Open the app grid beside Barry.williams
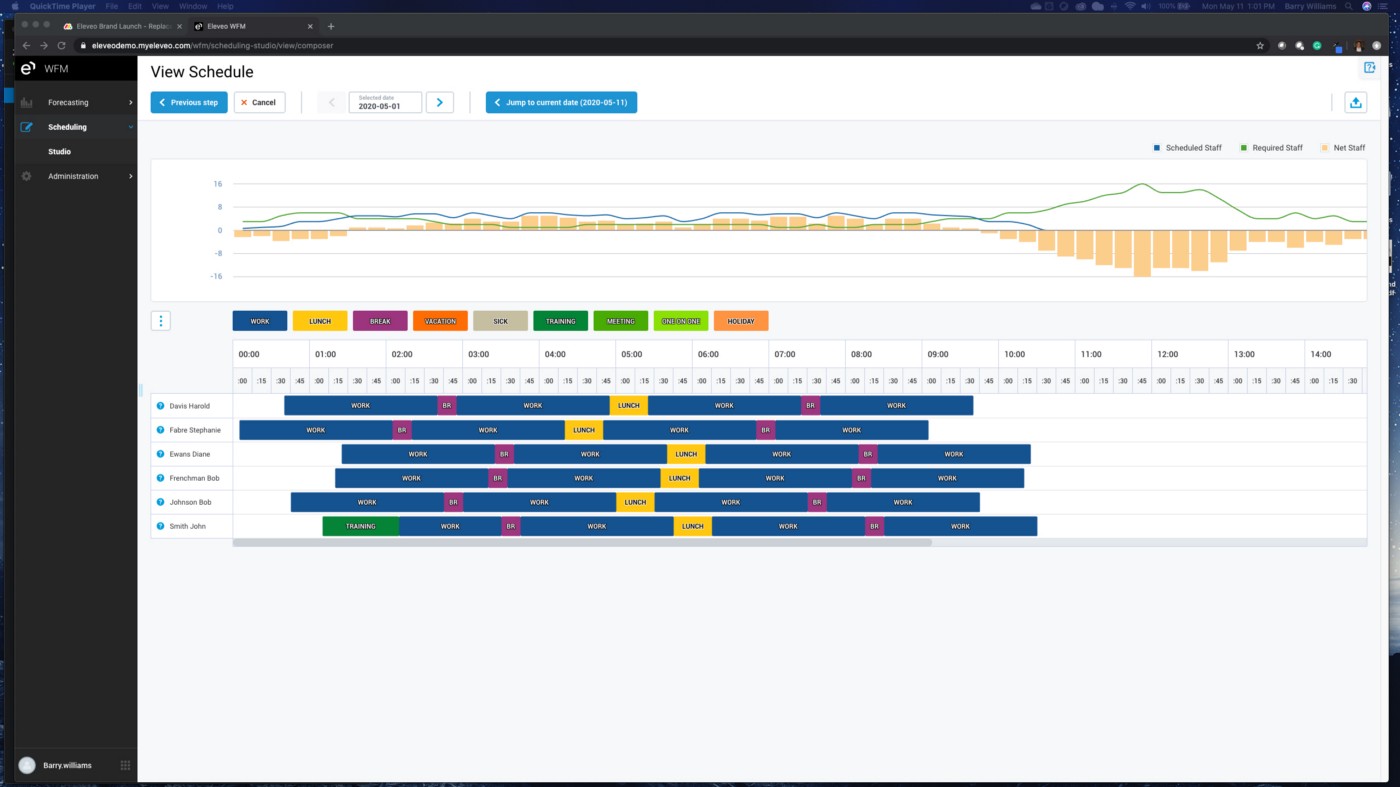 [x=125, y=765]
